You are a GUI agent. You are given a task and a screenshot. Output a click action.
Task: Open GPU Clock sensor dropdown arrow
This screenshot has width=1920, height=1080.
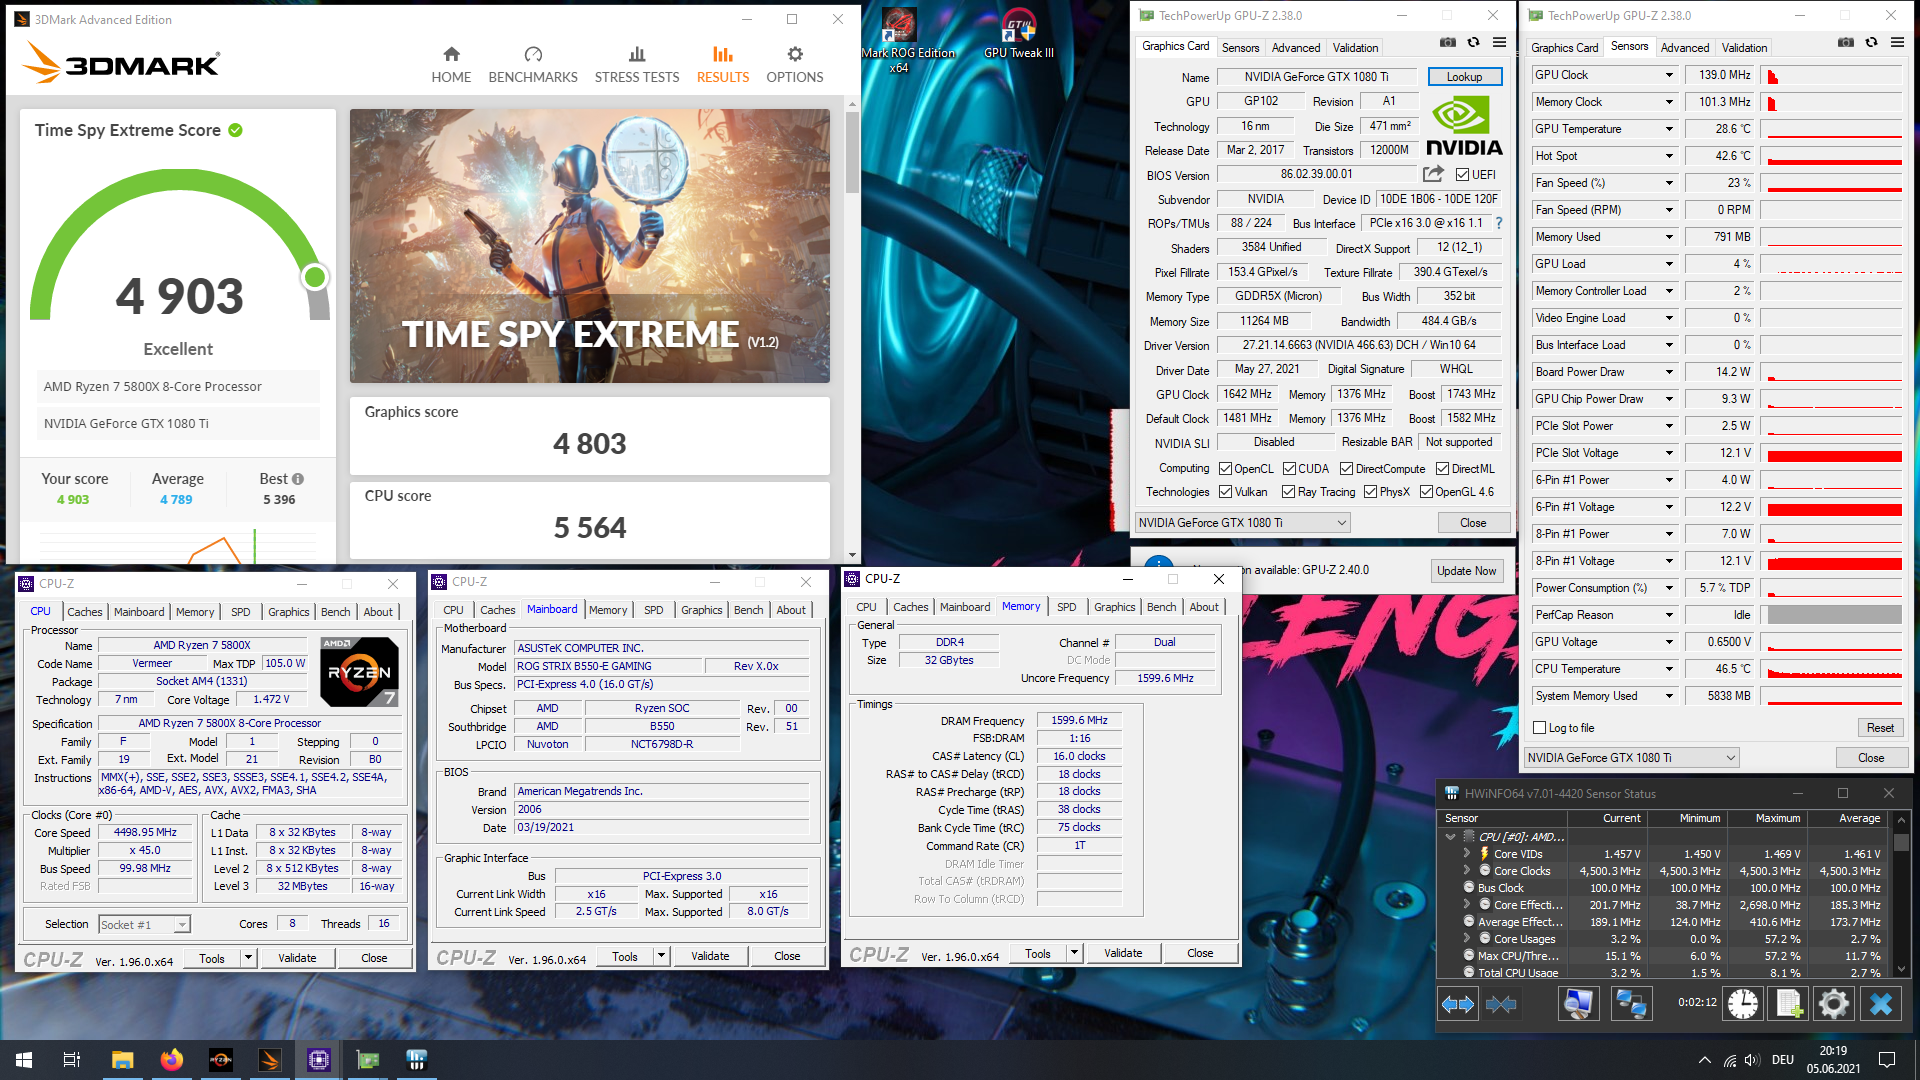tap(1668, 75)
